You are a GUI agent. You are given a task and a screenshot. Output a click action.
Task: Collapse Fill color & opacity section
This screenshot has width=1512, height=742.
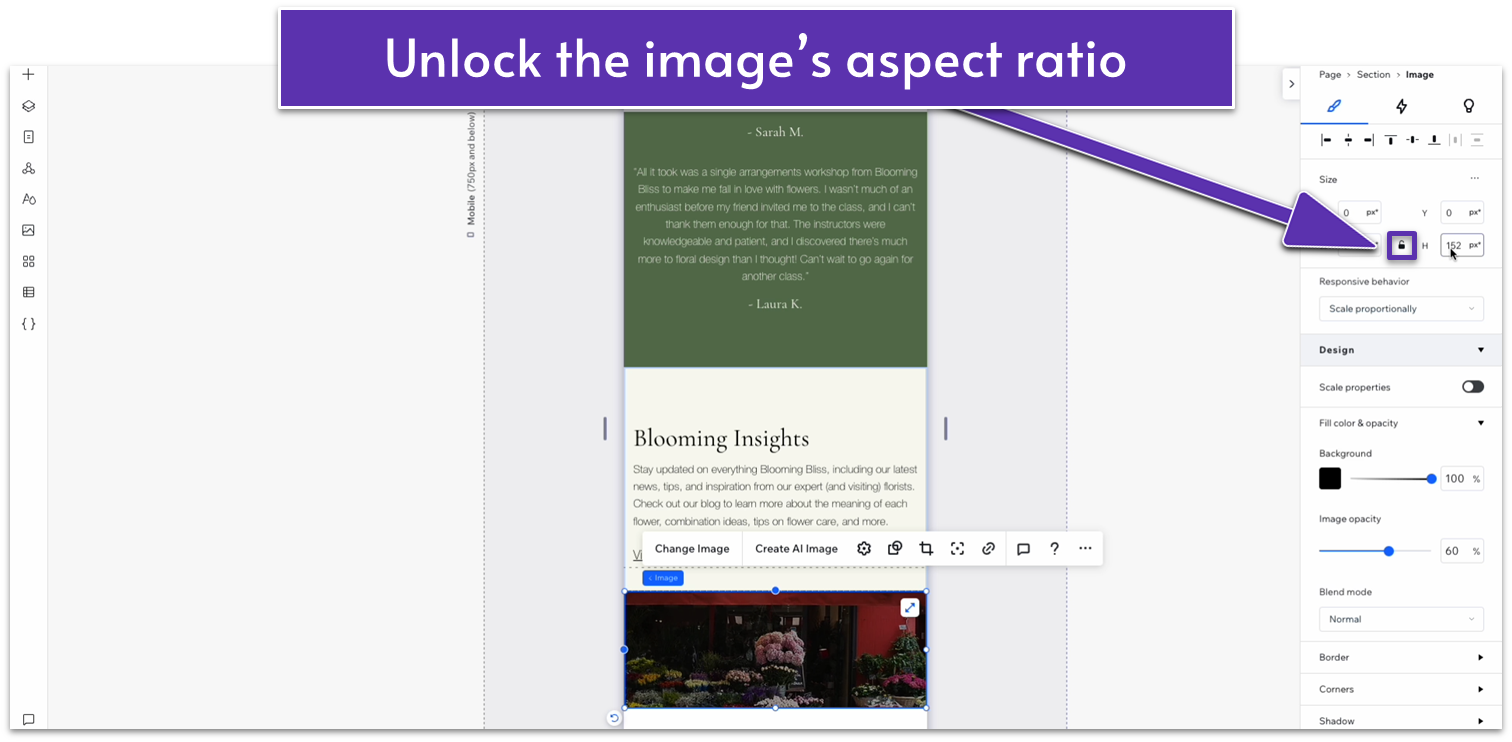tap(1481, 423)
